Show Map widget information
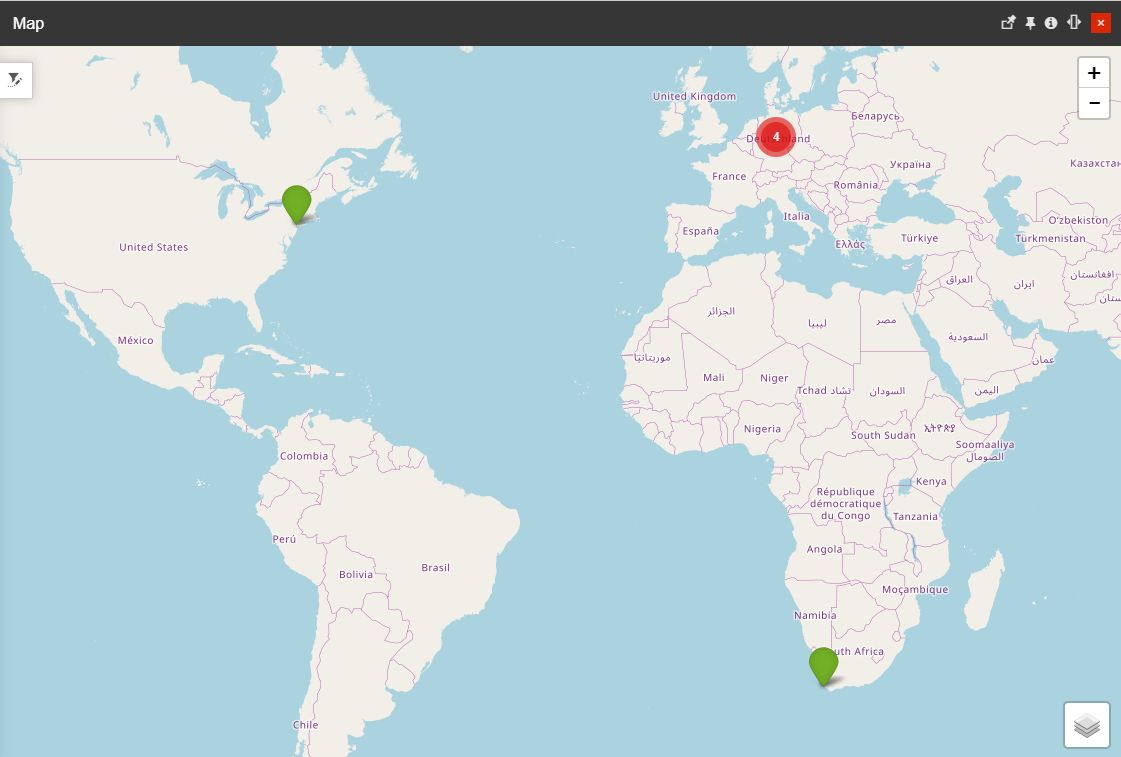1121x757 pixels. click(1051, 23)
